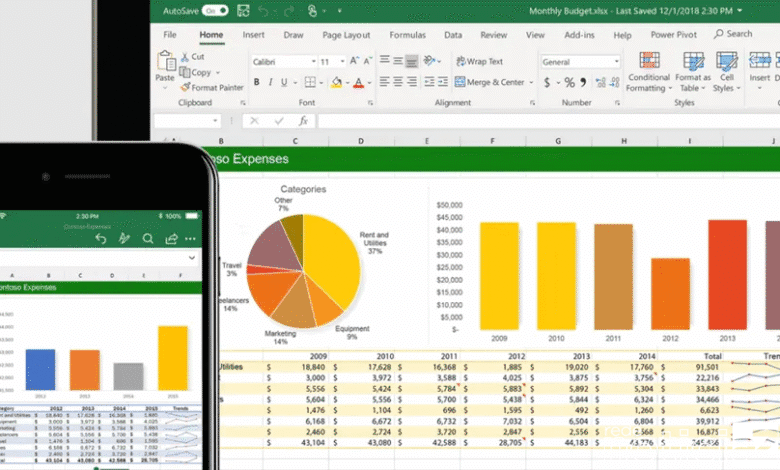Click the Percent Style icon
This screenshot has width=780, height=470.
click(x=569, y=83)
